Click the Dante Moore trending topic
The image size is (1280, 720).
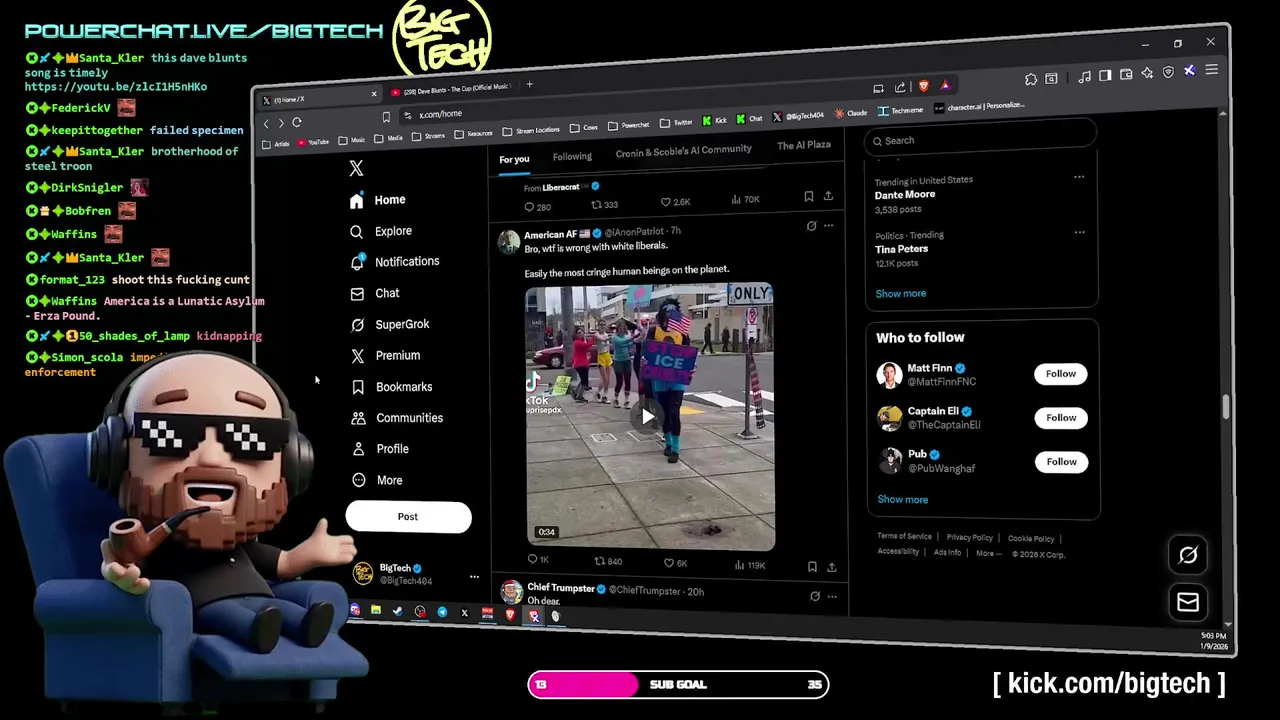pos(905,195)
